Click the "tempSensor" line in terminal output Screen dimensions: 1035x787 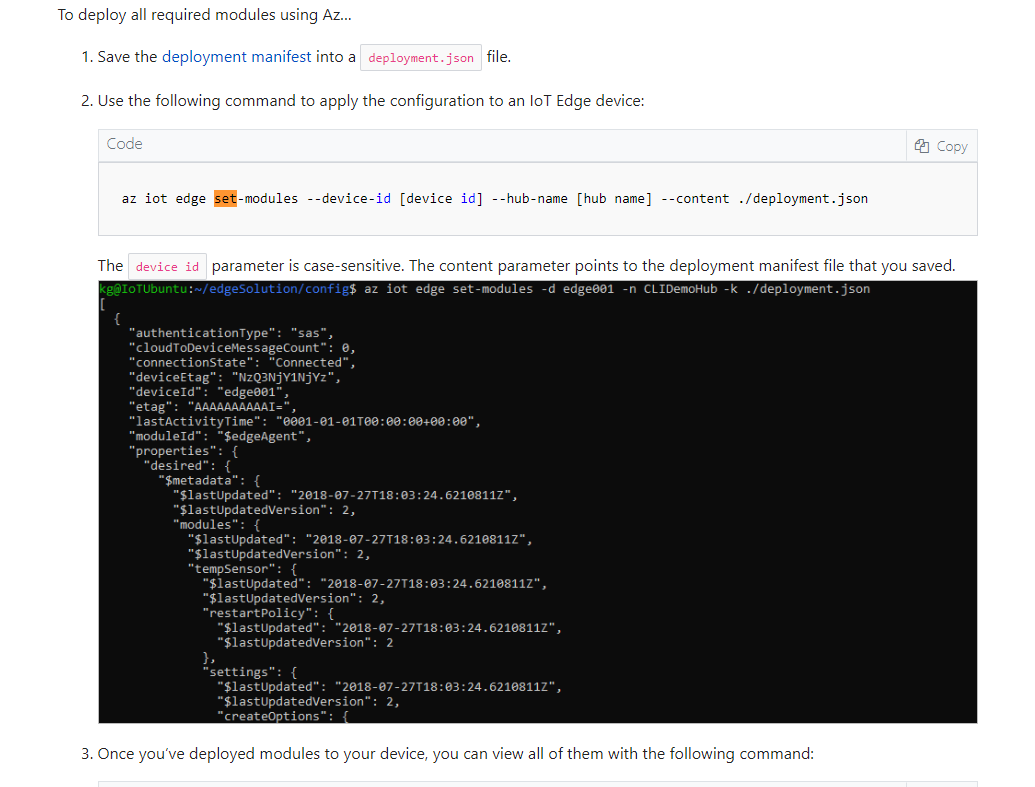click(242, 568)
